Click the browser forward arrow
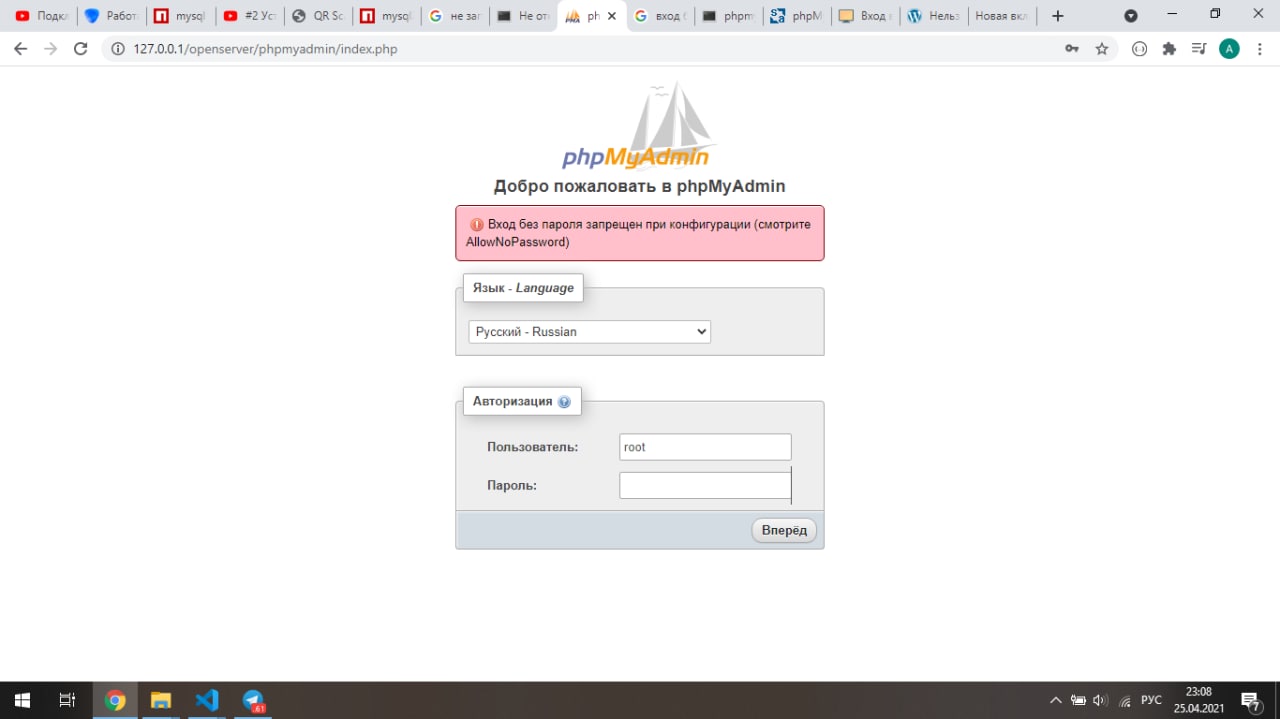Screen dimensions: 1280x719 tap(50, 48)
